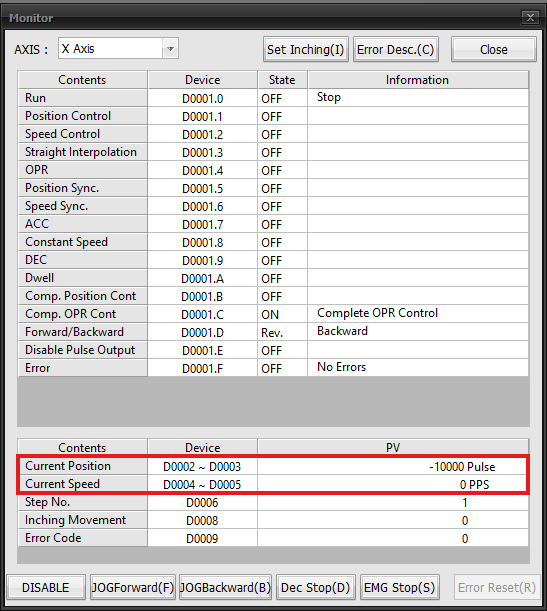Select the Speed Sync. row label
The width and height of the screenshot is (547, 611).
click(x=83, y=206)
